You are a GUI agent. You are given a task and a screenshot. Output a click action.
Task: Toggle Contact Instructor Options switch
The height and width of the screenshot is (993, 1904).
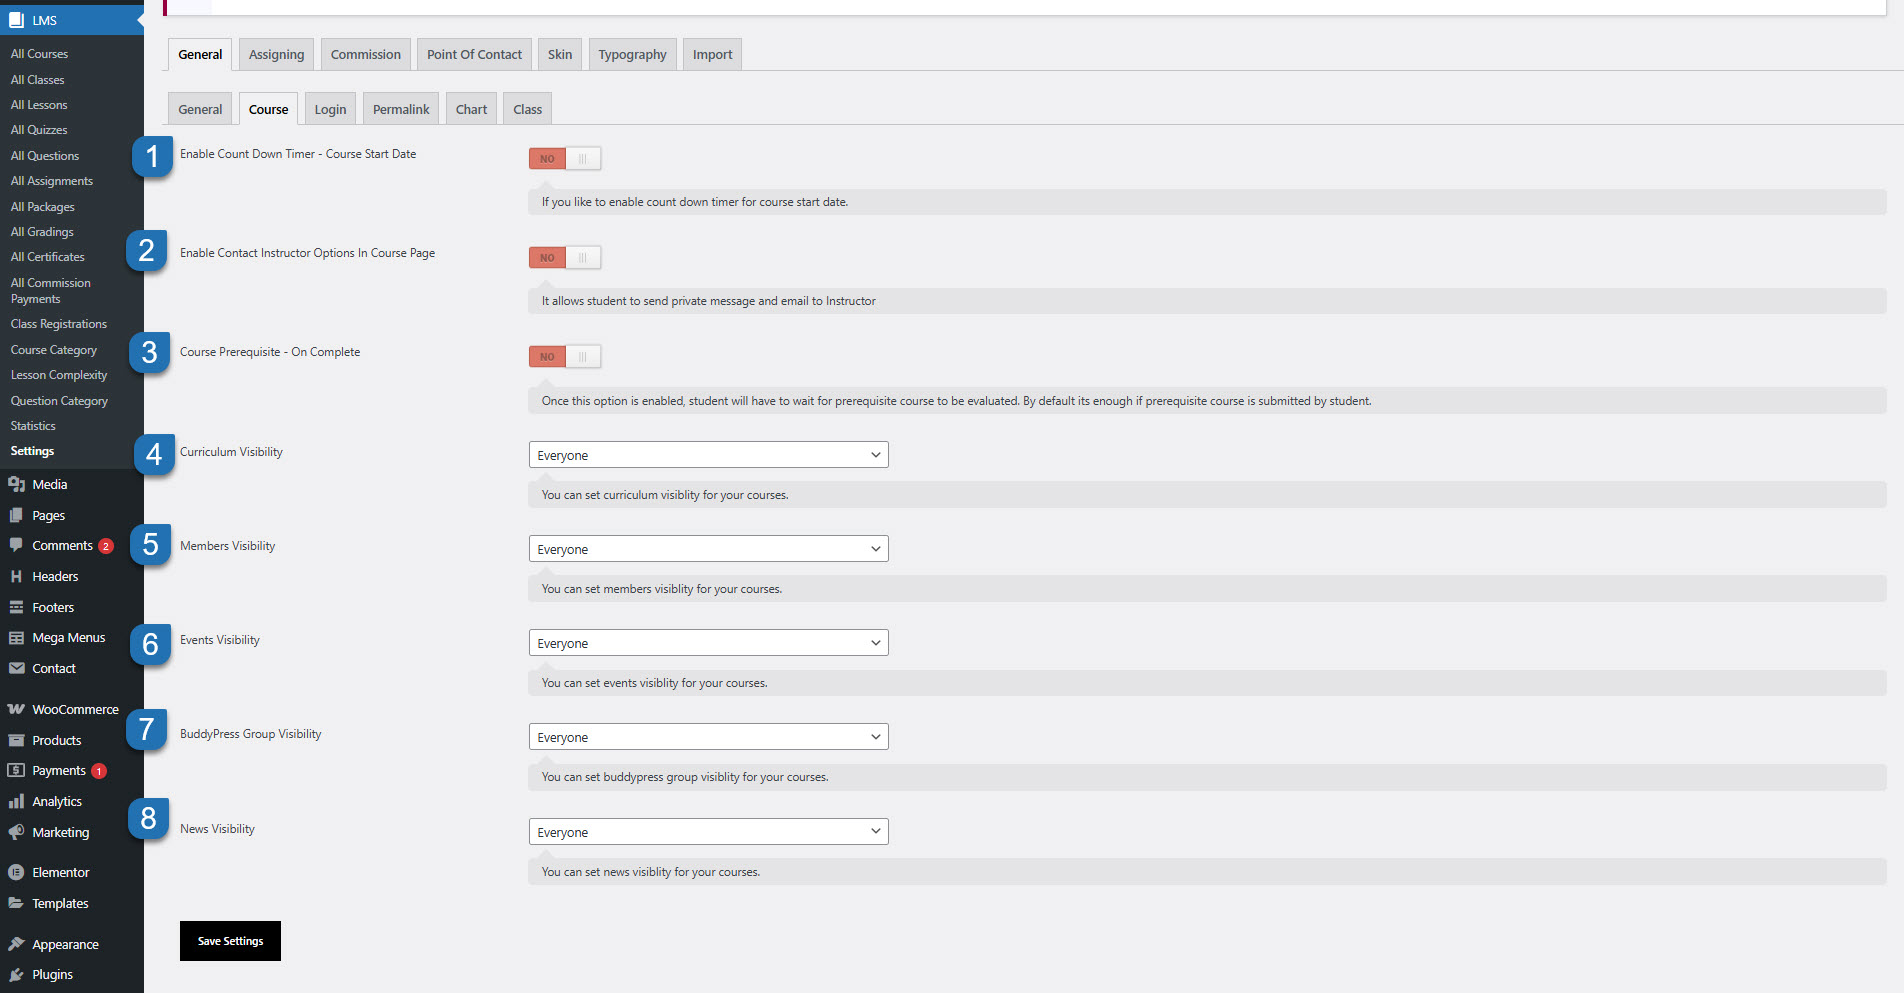pyautogui.click(x=565, y=257)
